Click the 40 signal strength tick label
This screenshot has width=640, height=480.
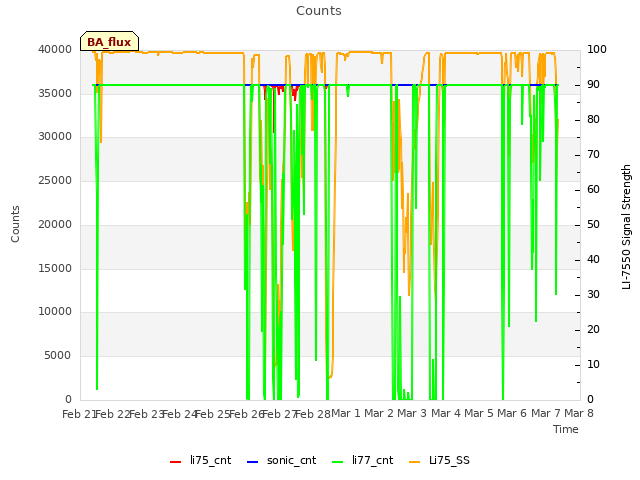pos(593,260)
